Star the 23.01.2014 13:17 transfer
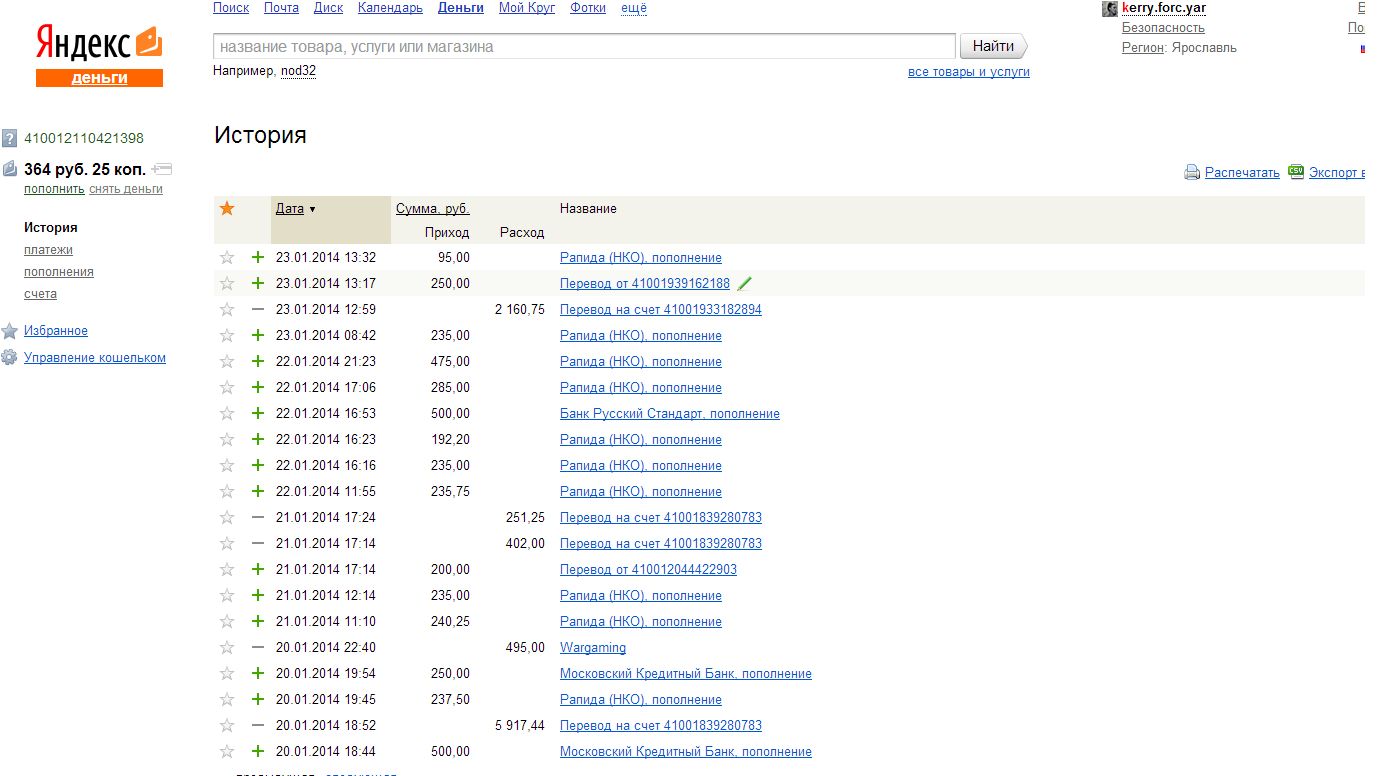The image size is (1393, 776). pyautogui.click(x=227, y=283)
